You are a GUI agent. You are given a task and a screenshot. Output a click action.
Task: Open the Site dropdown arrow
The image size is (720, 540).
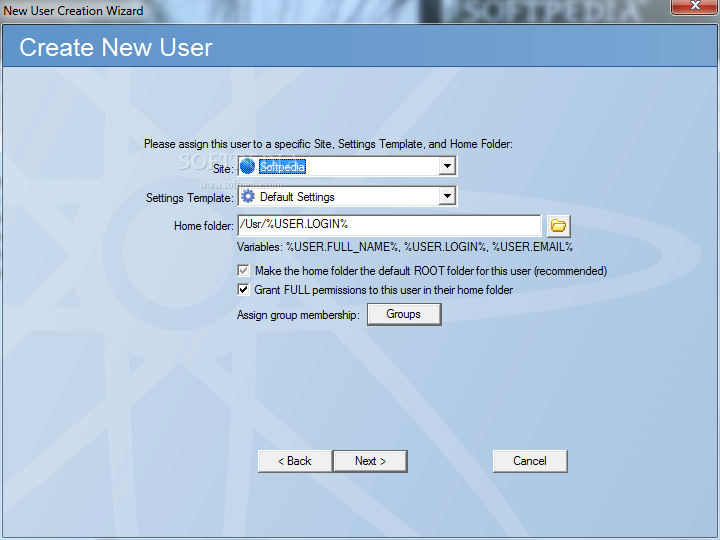pyautogui.click(x=447, y=166)
